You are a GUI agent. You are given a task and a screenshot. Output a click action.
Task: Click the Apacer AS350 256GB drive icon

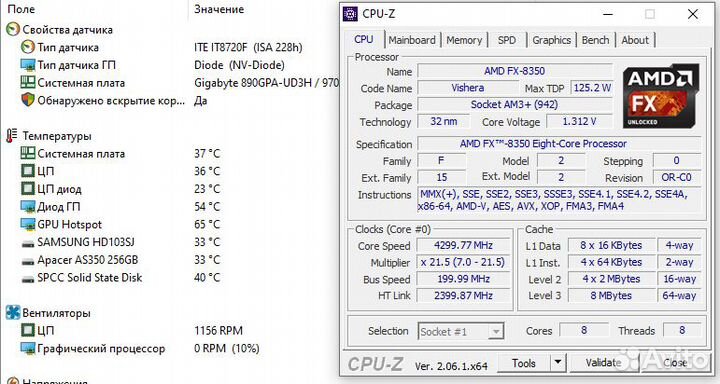(x=28, y=261)
